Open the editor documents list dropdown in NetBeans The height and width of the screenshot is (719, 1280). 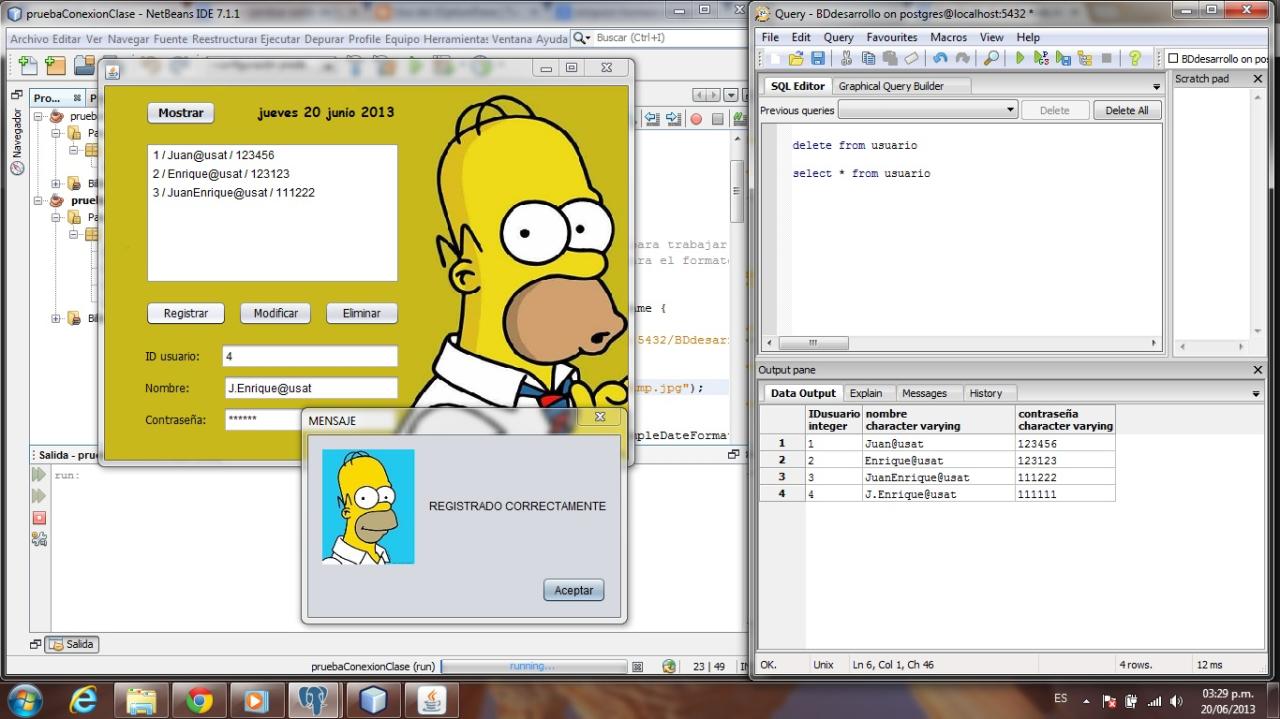pos(731,95)
